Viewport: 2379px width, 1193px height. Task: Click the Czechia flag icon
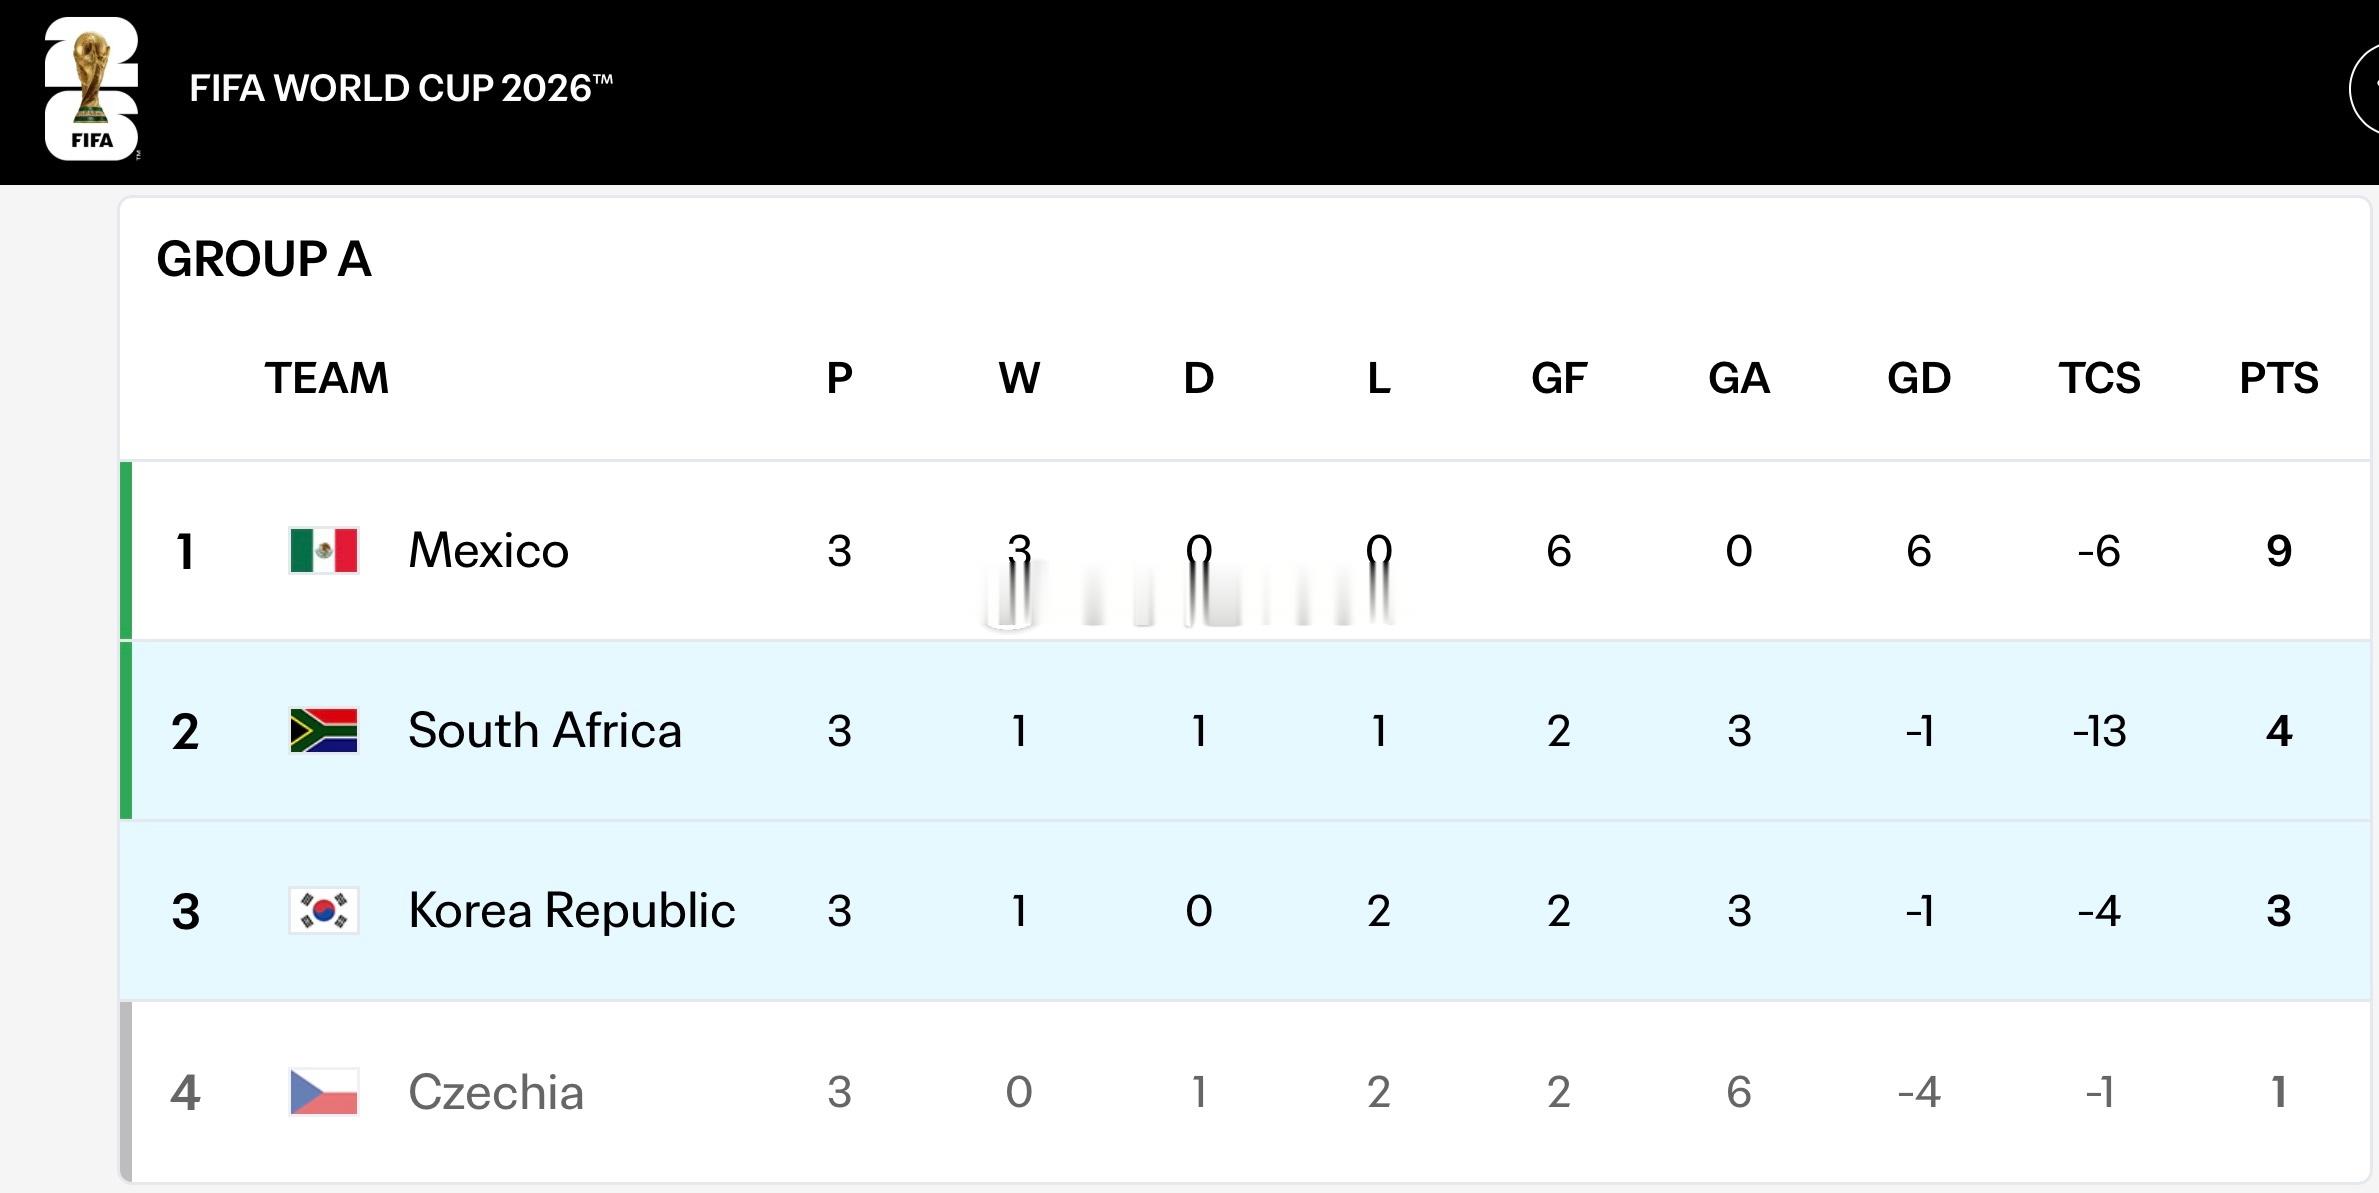point(324,1092)
